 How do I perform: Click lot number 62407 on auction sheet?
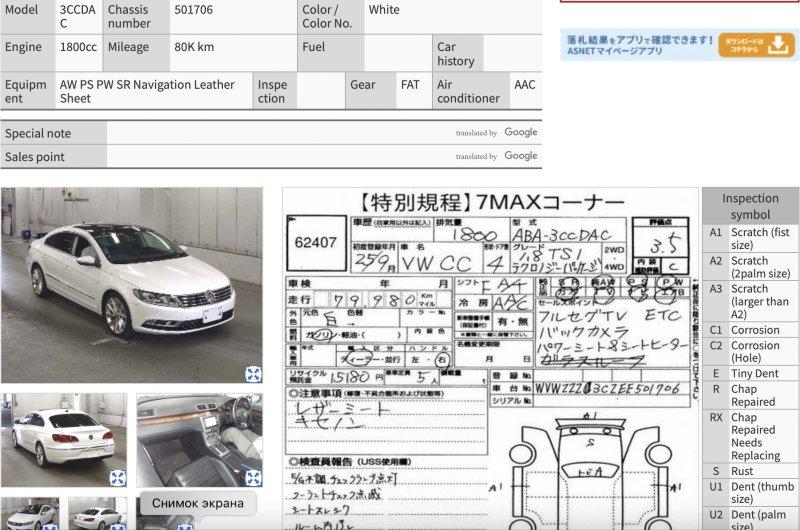click(x=315, y=241)
